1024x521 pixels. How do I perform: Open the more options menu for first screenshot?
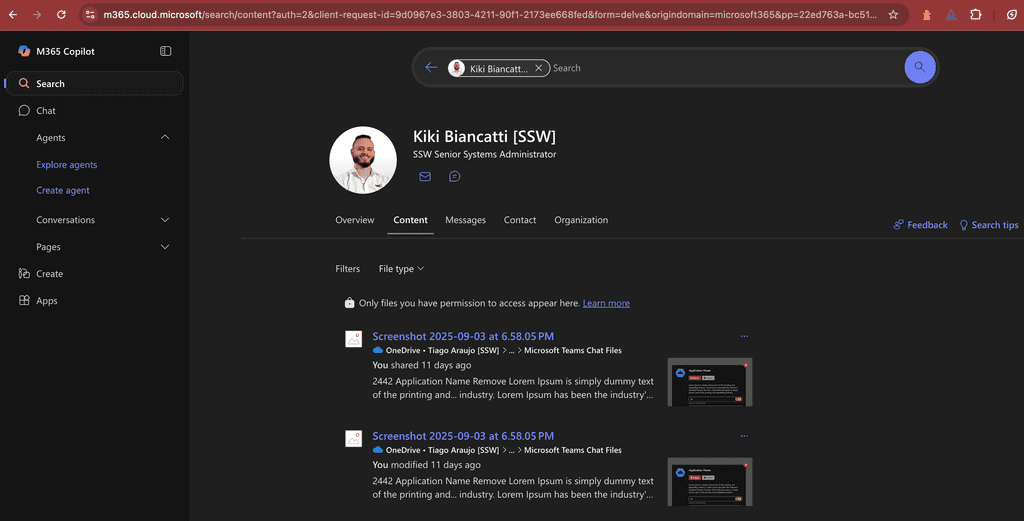[743, 337]
